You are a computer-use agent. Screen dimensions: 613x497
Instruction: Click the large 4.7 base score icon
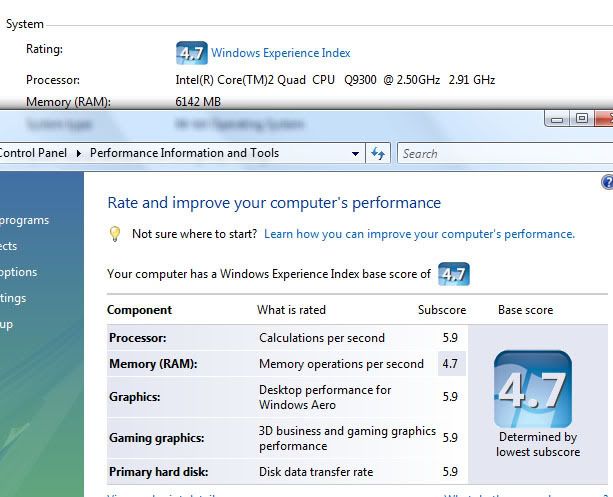coord(532,389)
